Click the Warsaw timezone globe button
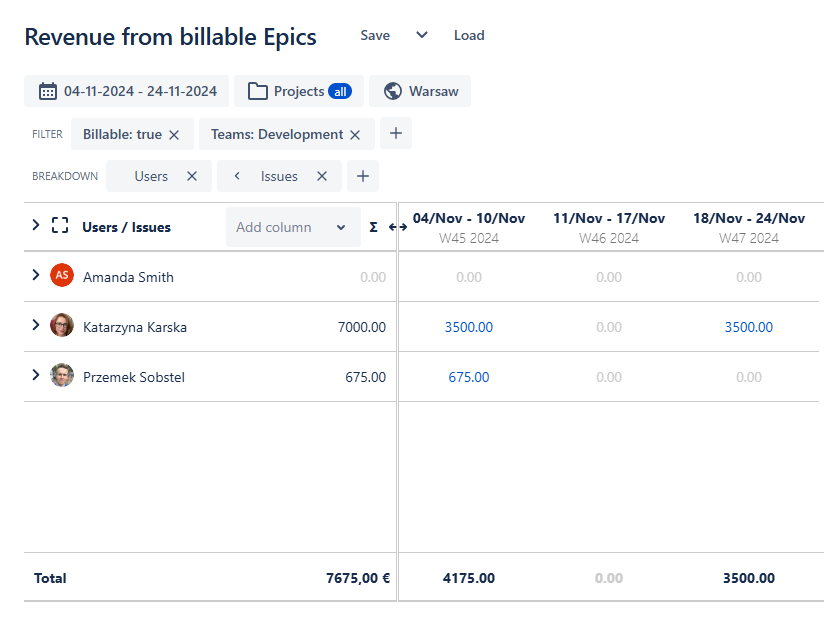The height and width of the screenshot is (626, 824). pyautogui.click(x=420, y=91)
